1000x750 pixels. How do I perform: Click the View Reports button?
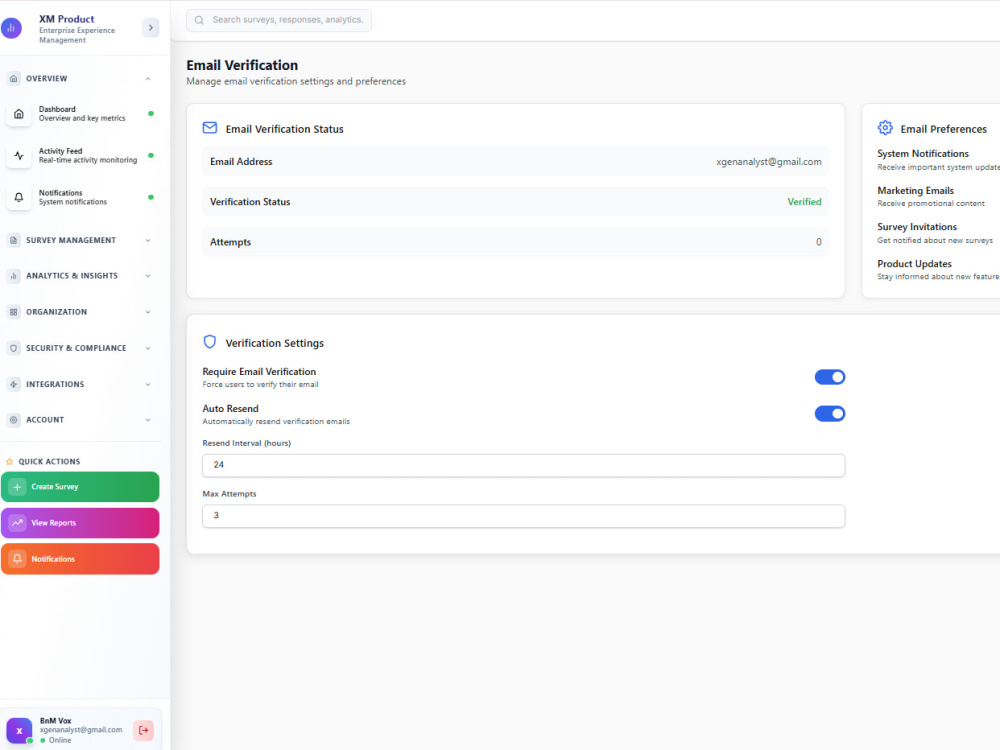(80, 523)
